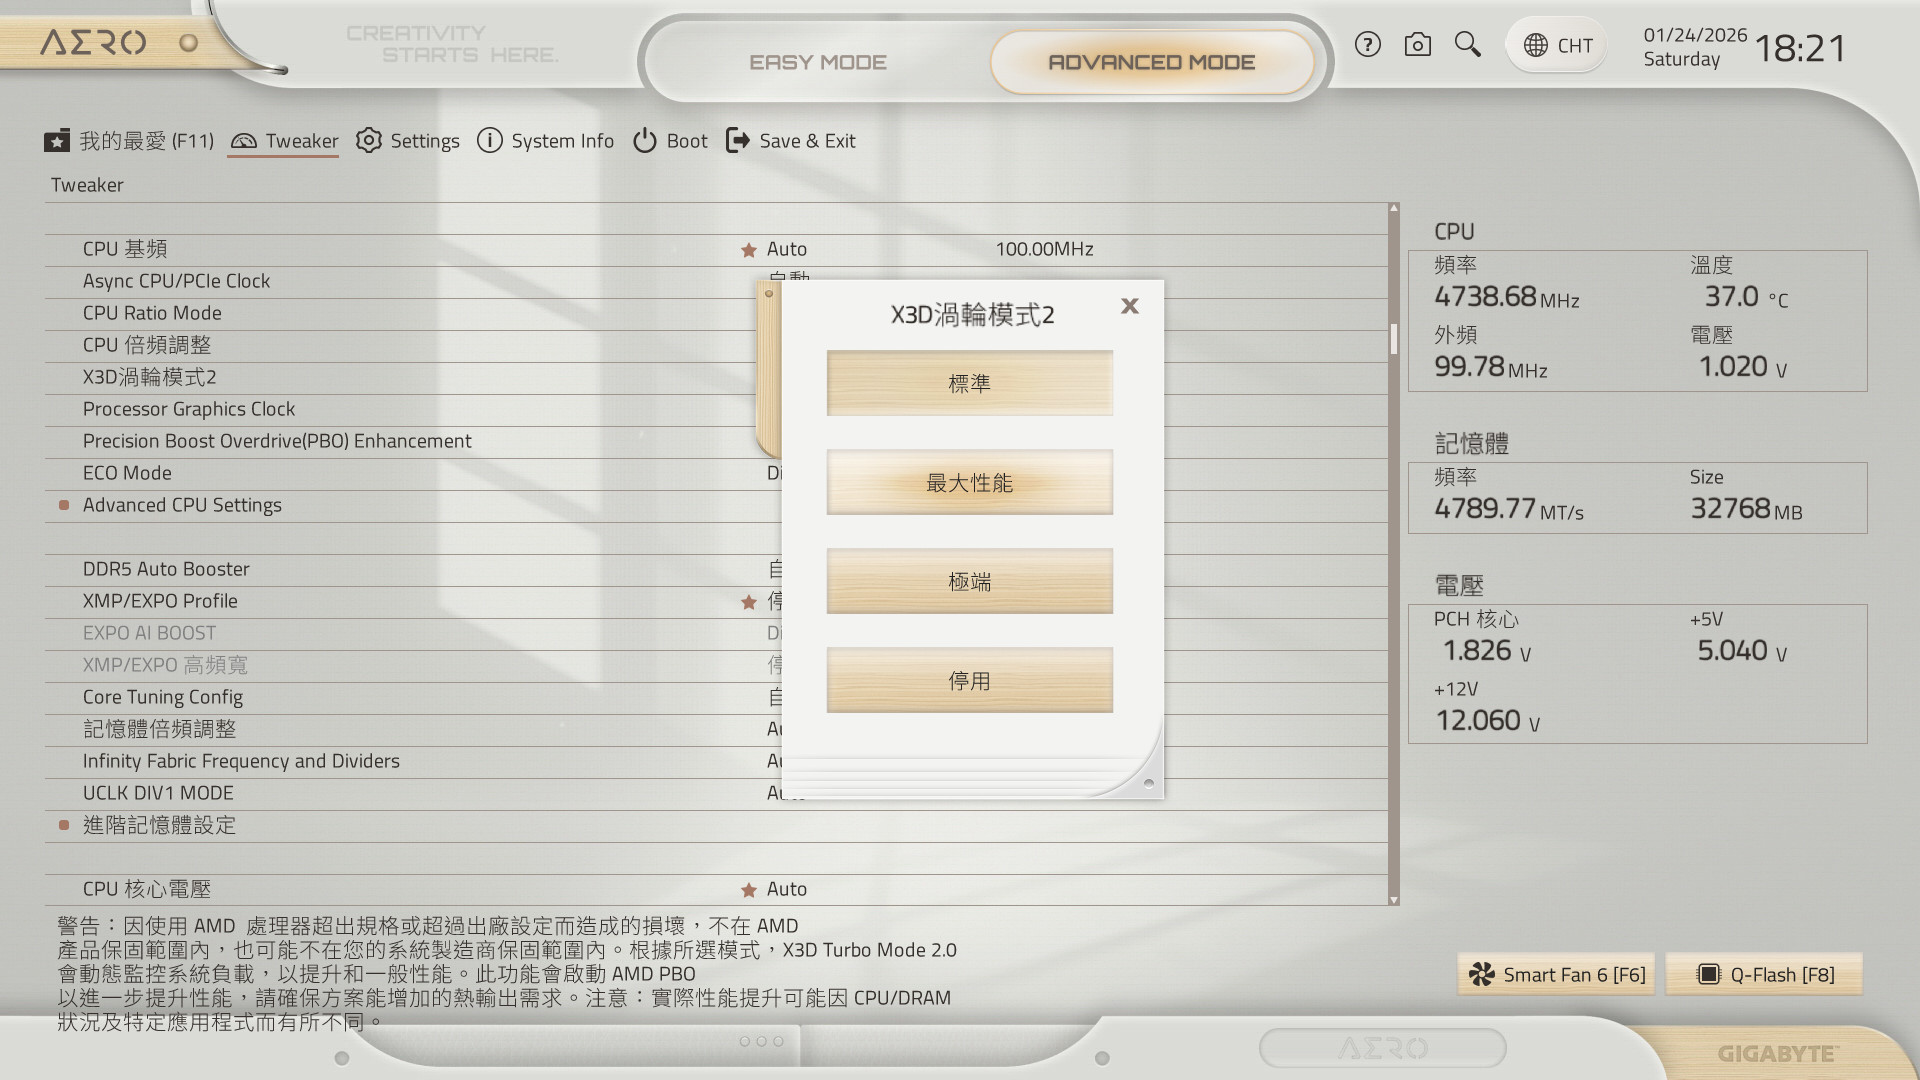Image resolution: width=1920 pixels, height=1080 pixels.
Task: Pick the 極端 extreme mode button
Action: click(x=969, y=582)
